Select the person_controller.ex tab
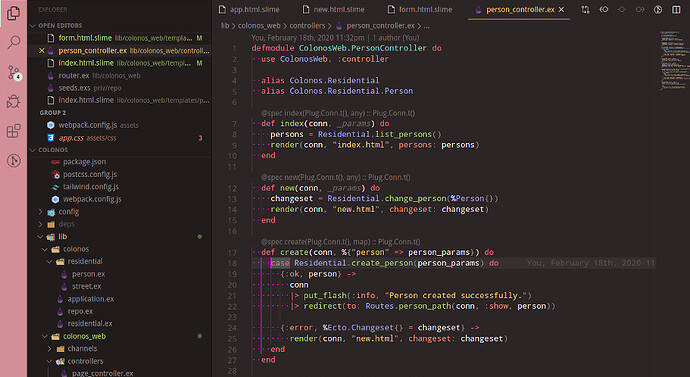This screenshot has width=690, height=377. 520,10
